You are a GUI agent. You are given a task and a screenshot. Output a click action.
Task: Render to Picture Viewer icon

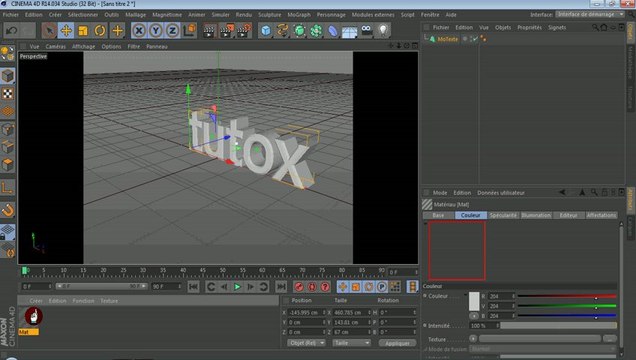pyautogui.click(x=226, y=31)
